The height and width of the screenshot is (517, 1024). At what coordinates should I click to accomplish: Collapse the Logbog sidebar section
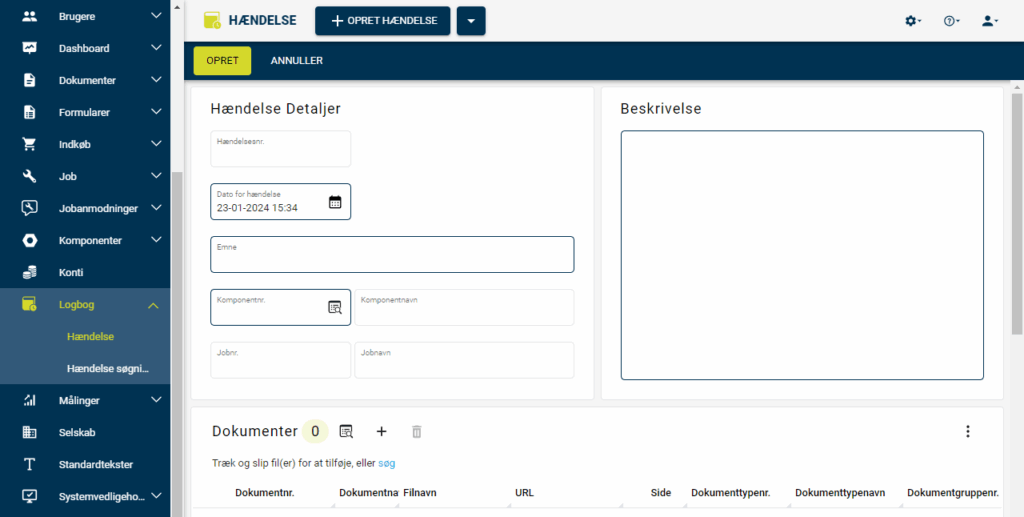pyautogui.click(x=154, y=305)
